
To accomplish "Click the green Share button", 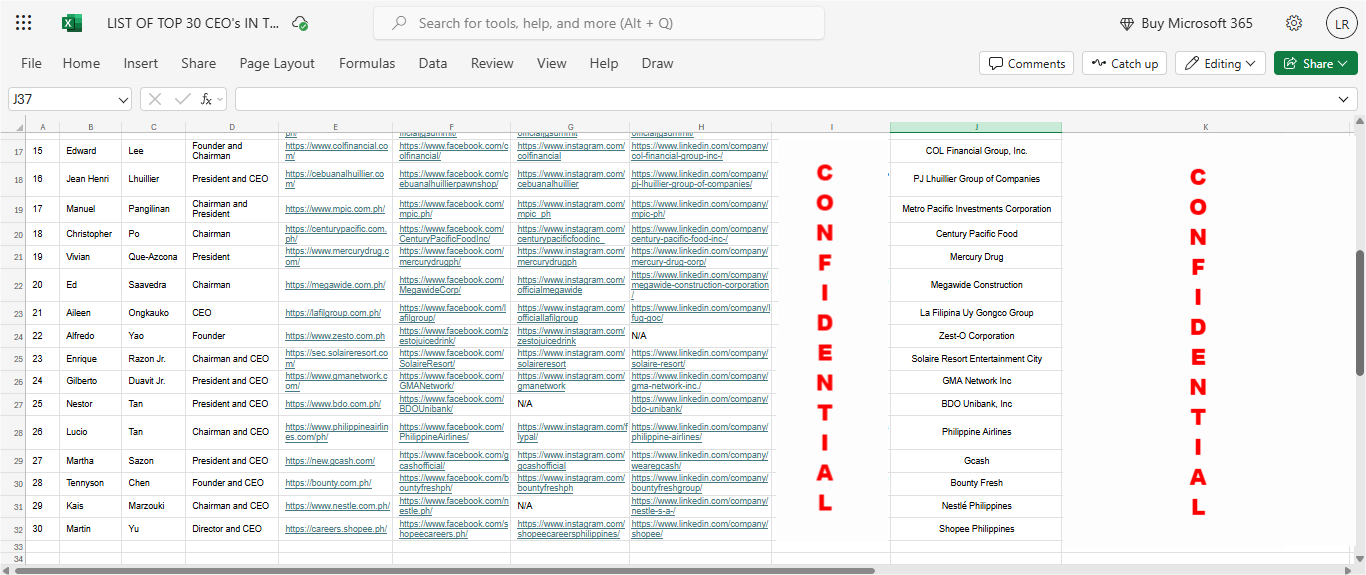I will point(1315,63).
